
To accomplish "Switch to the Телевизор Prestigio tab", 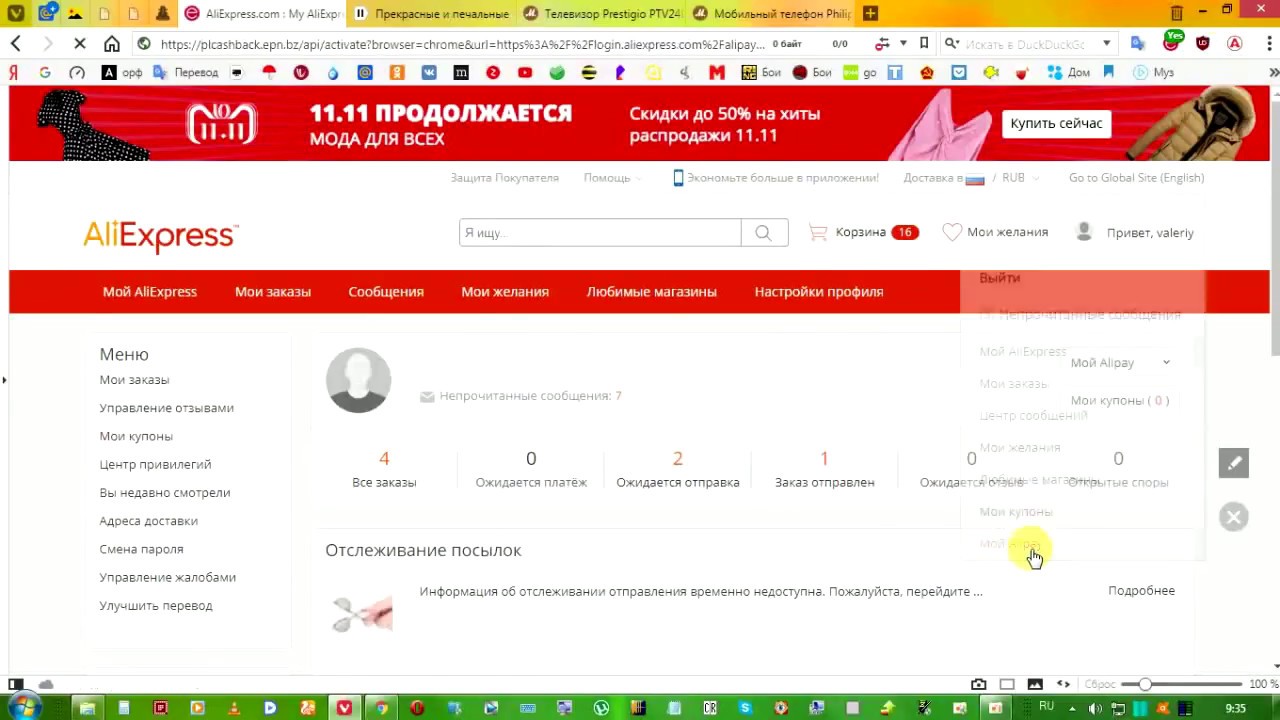I will (601, 14).
